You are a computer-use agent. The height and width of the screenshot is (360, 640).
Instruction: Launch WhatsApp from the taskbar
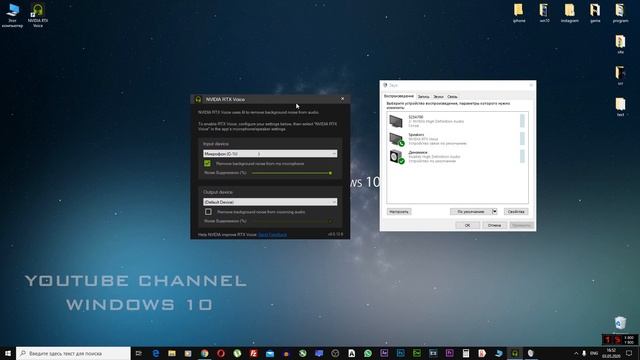368,353
